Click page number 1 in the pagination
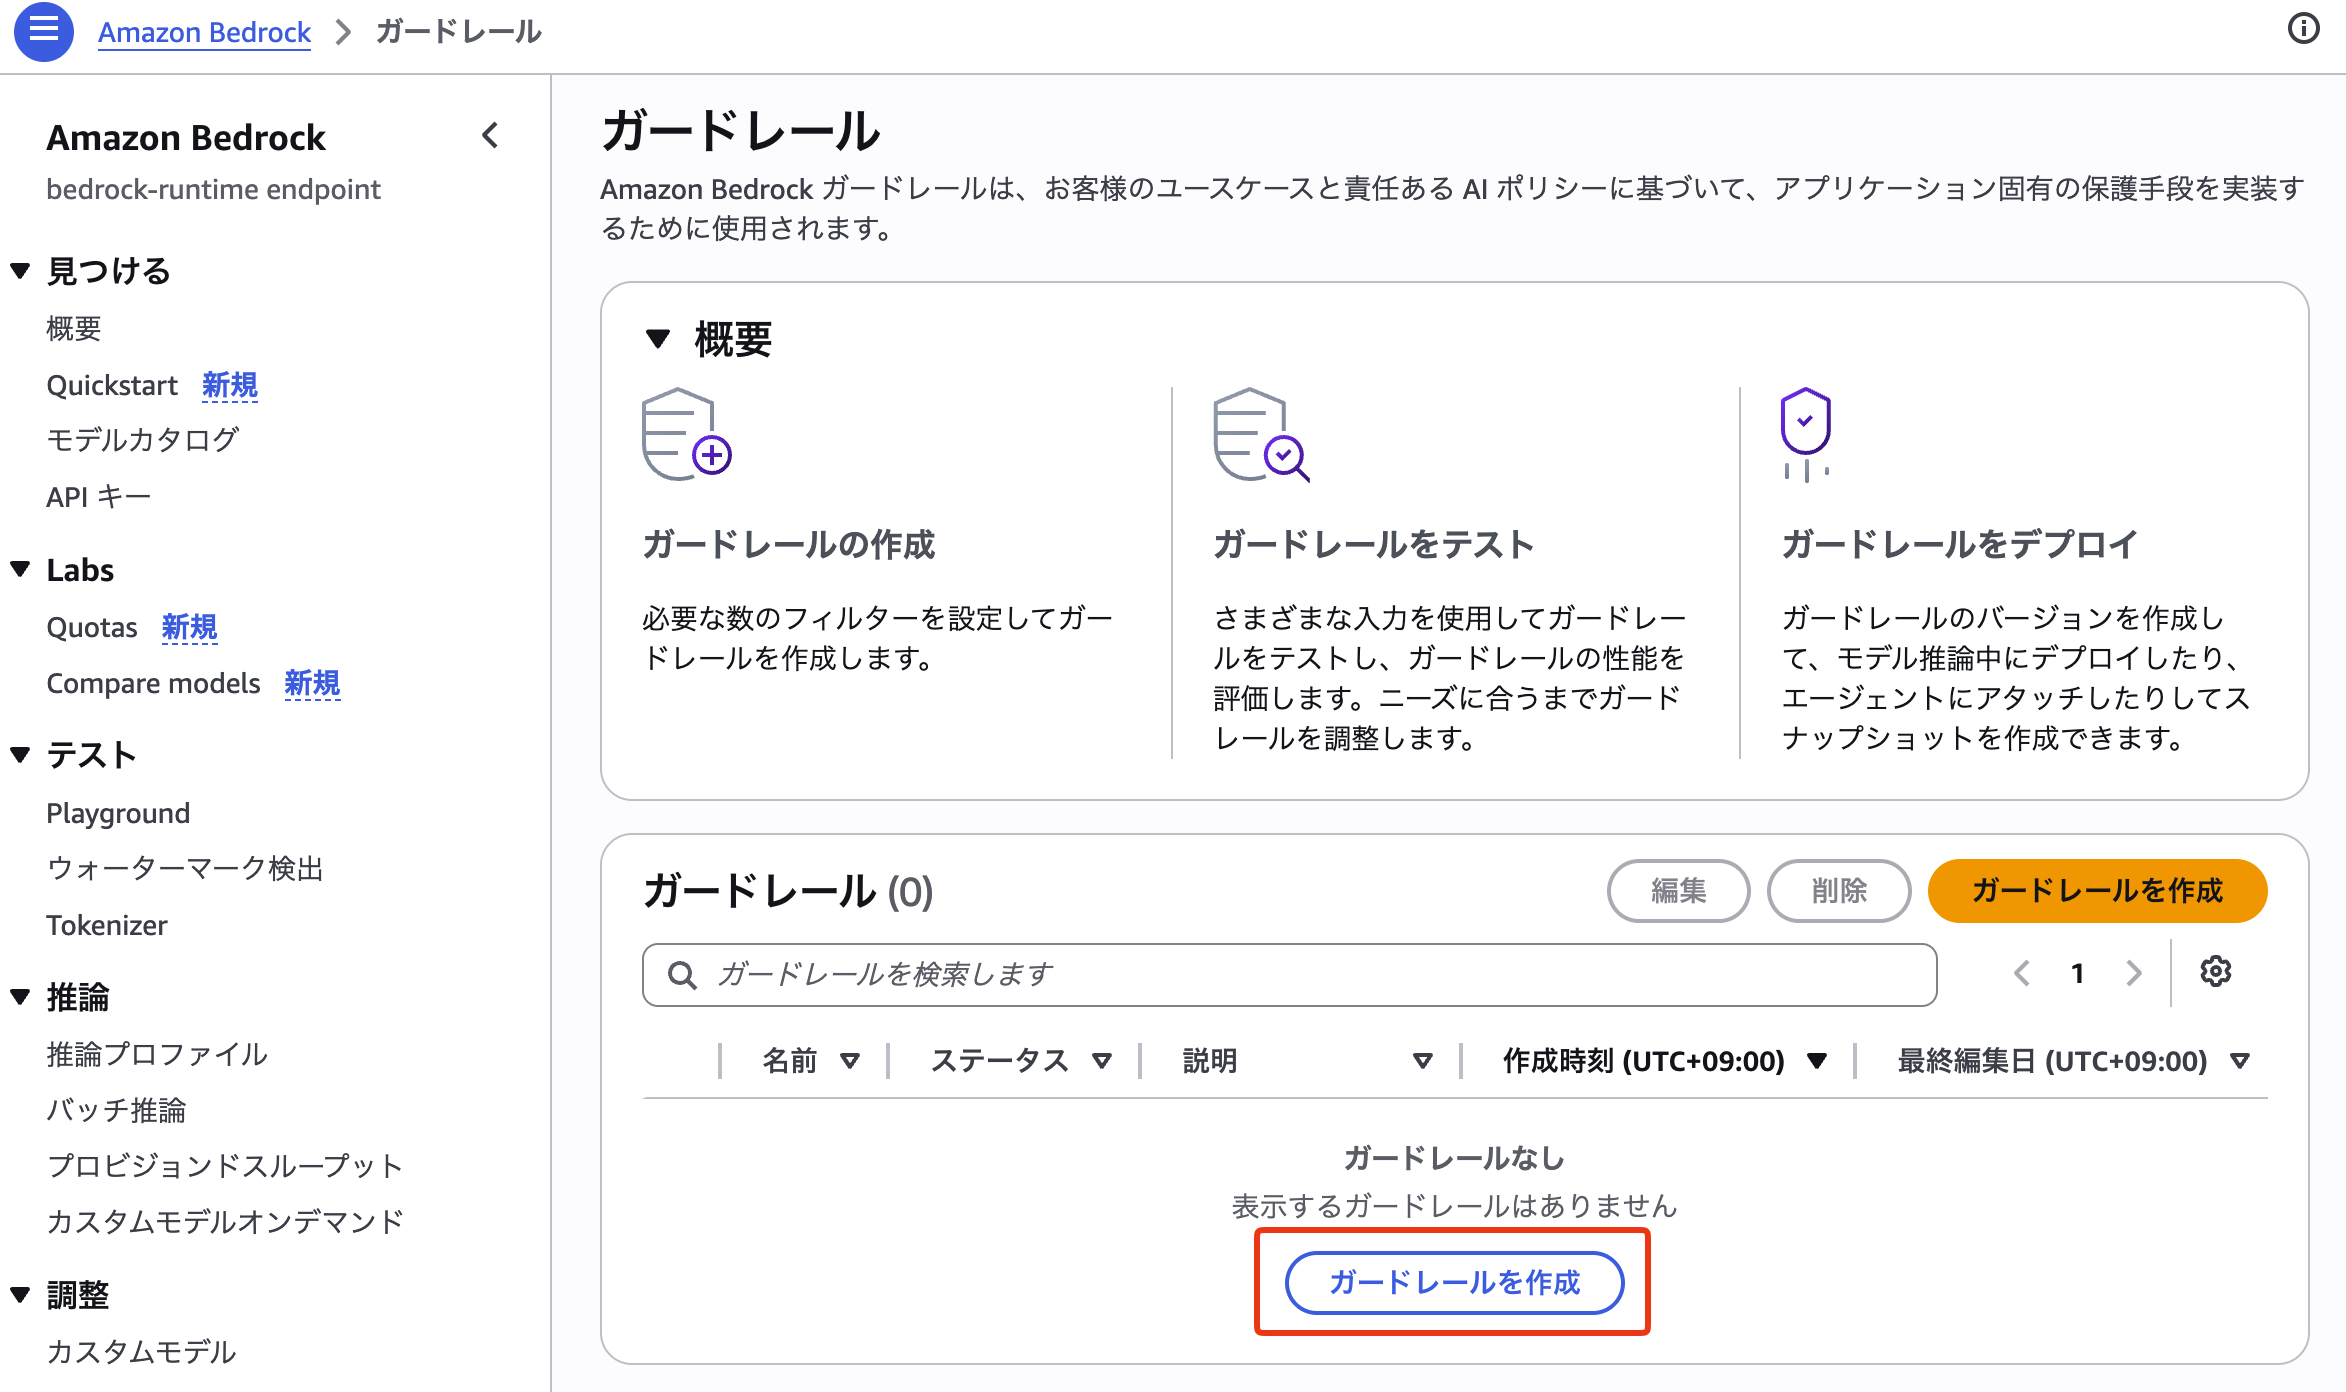2346x1392 pixels. [x=2078, y=973]
